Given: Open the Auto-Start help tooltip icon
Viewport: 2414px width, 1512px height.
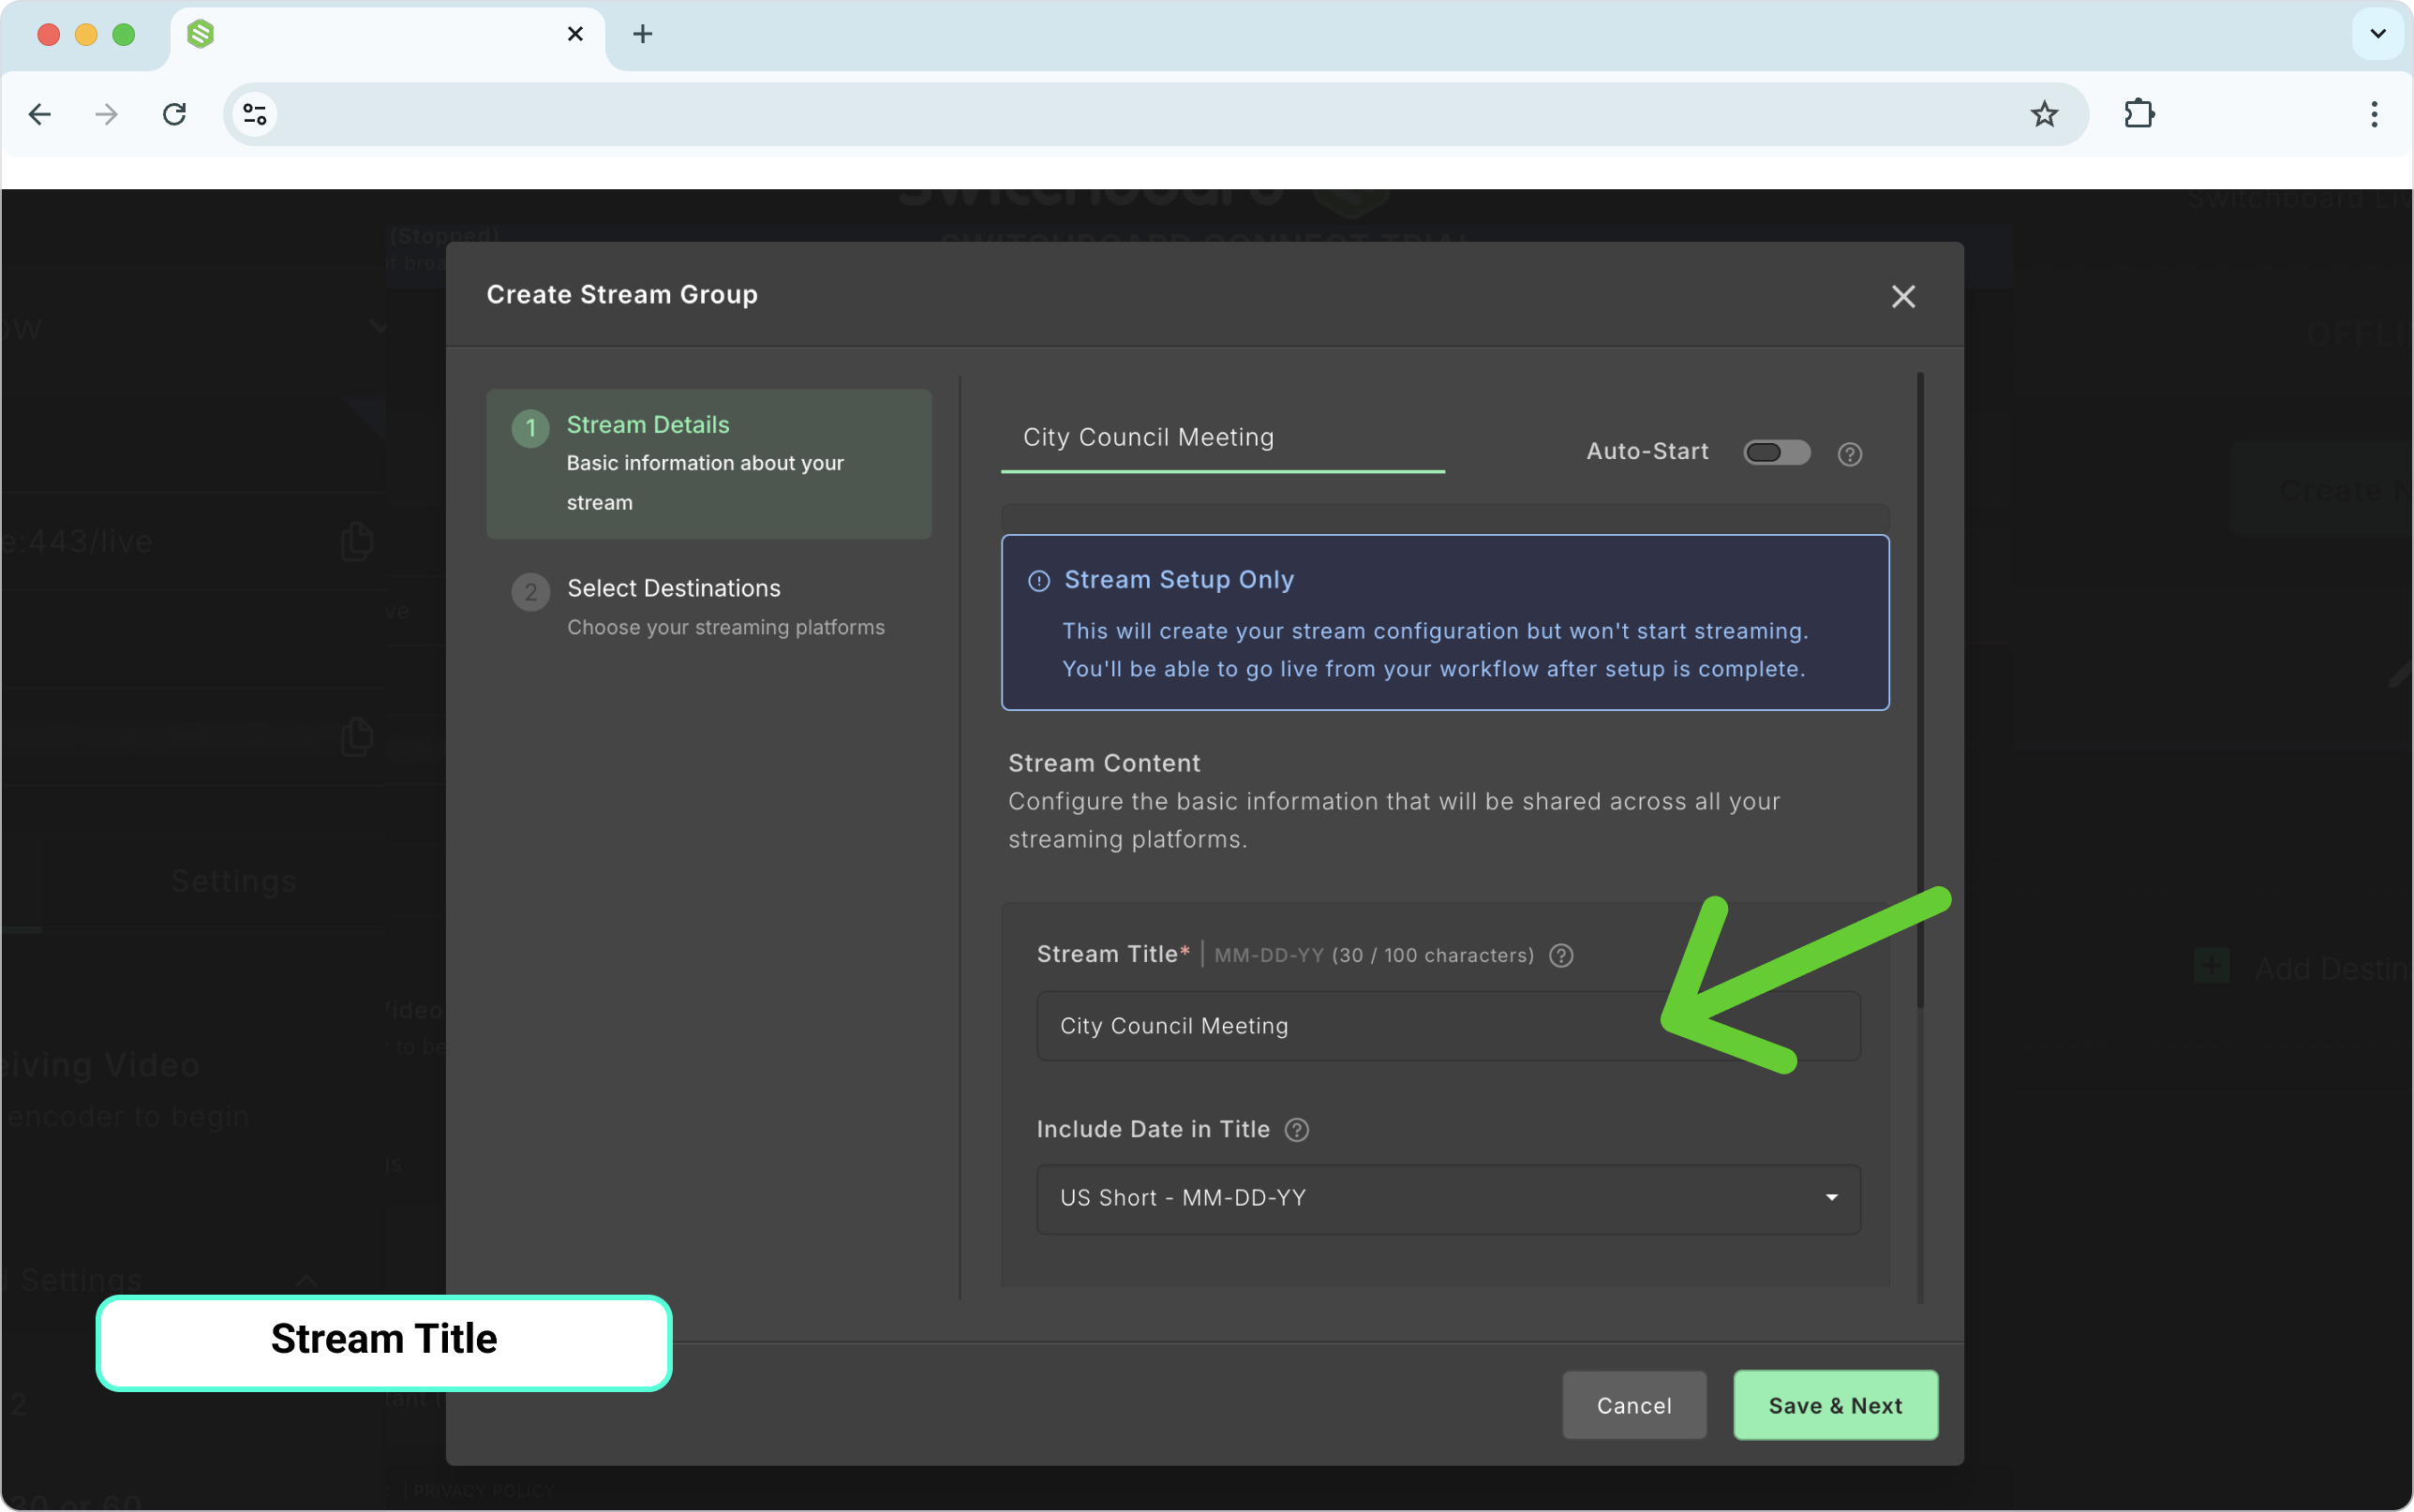Looking at the screenshot, I should (x=1849, y=454).
